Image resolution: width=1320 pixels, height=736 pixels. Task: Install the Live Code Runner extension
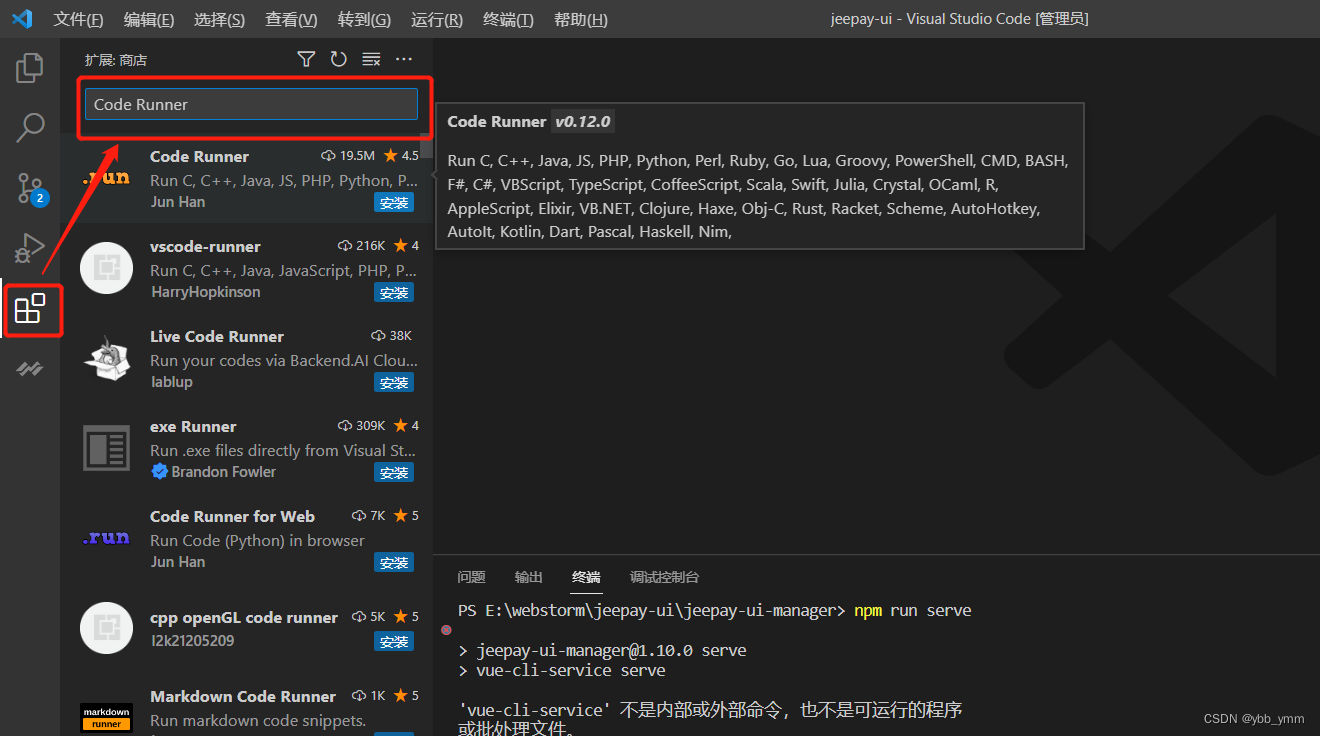pos(394,383)
